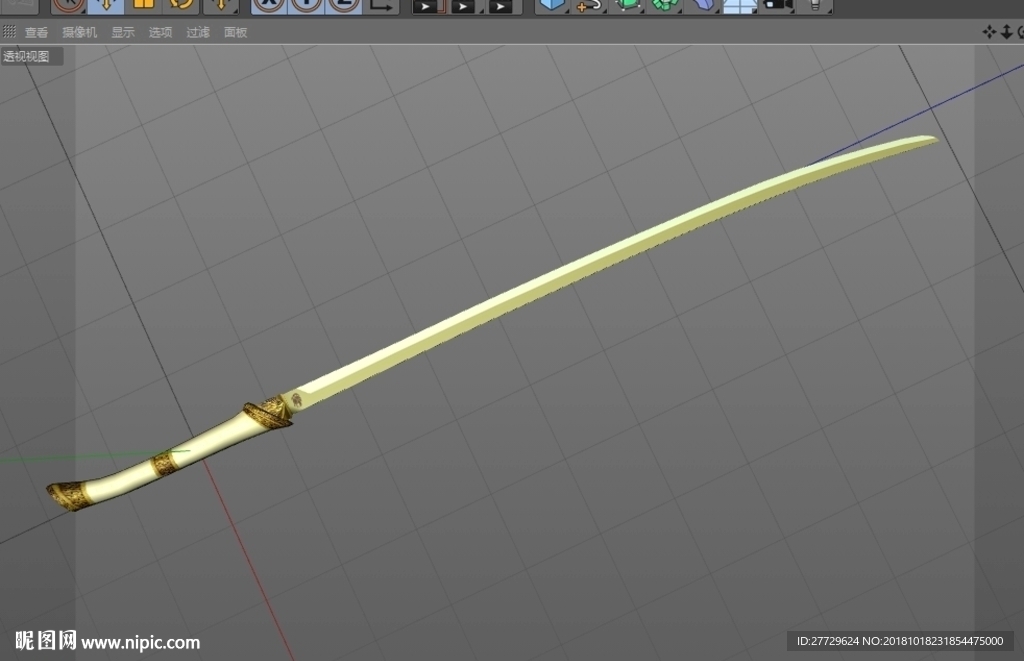
Task: Open the 摄像机 viewport menu
Action: [79, 32]
